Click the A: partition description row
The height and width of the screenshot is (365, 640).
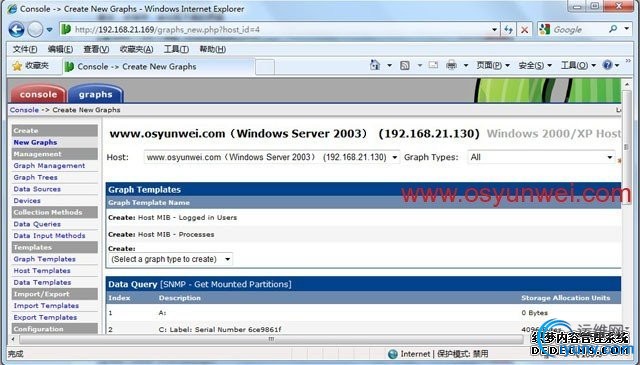[363, 313]
